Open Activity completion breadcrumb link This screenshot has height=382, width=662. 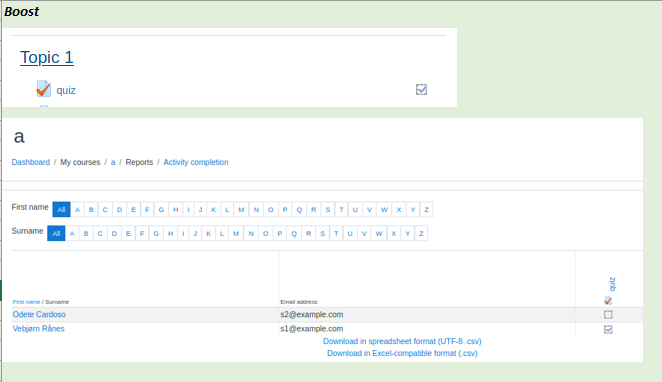click(196, 162)
